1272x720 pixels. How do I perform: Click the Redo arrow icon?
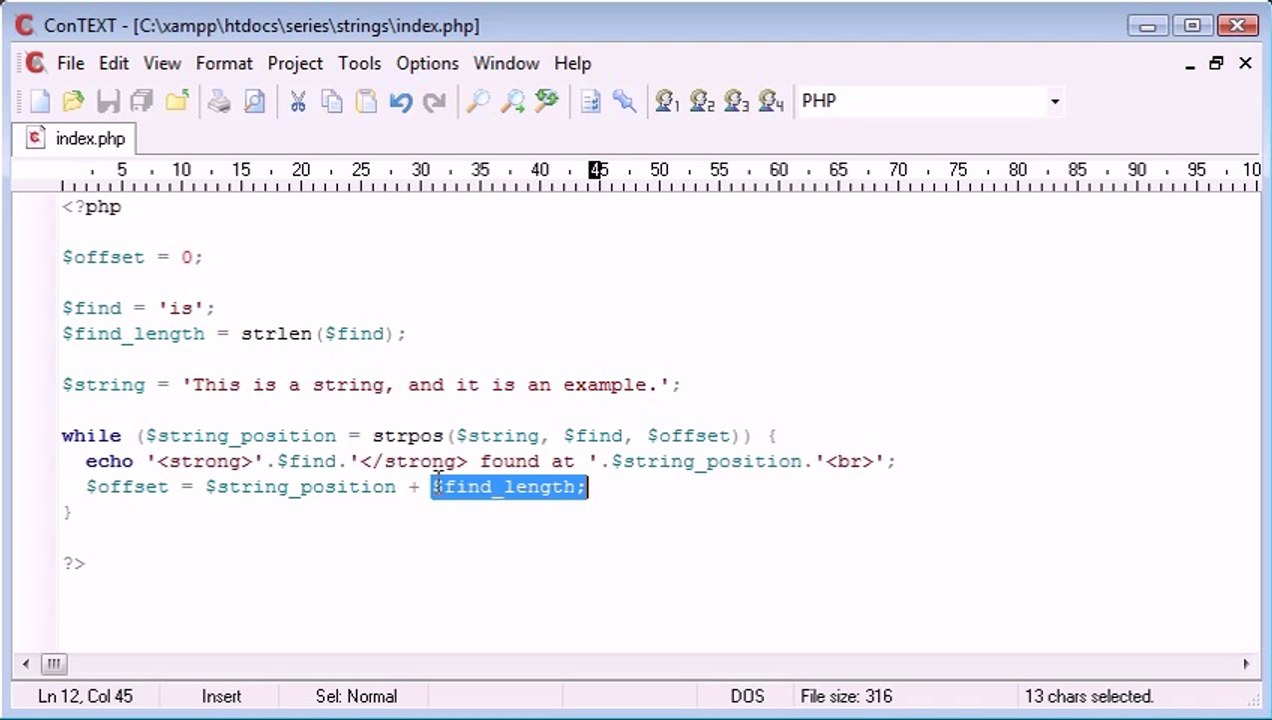434,101
